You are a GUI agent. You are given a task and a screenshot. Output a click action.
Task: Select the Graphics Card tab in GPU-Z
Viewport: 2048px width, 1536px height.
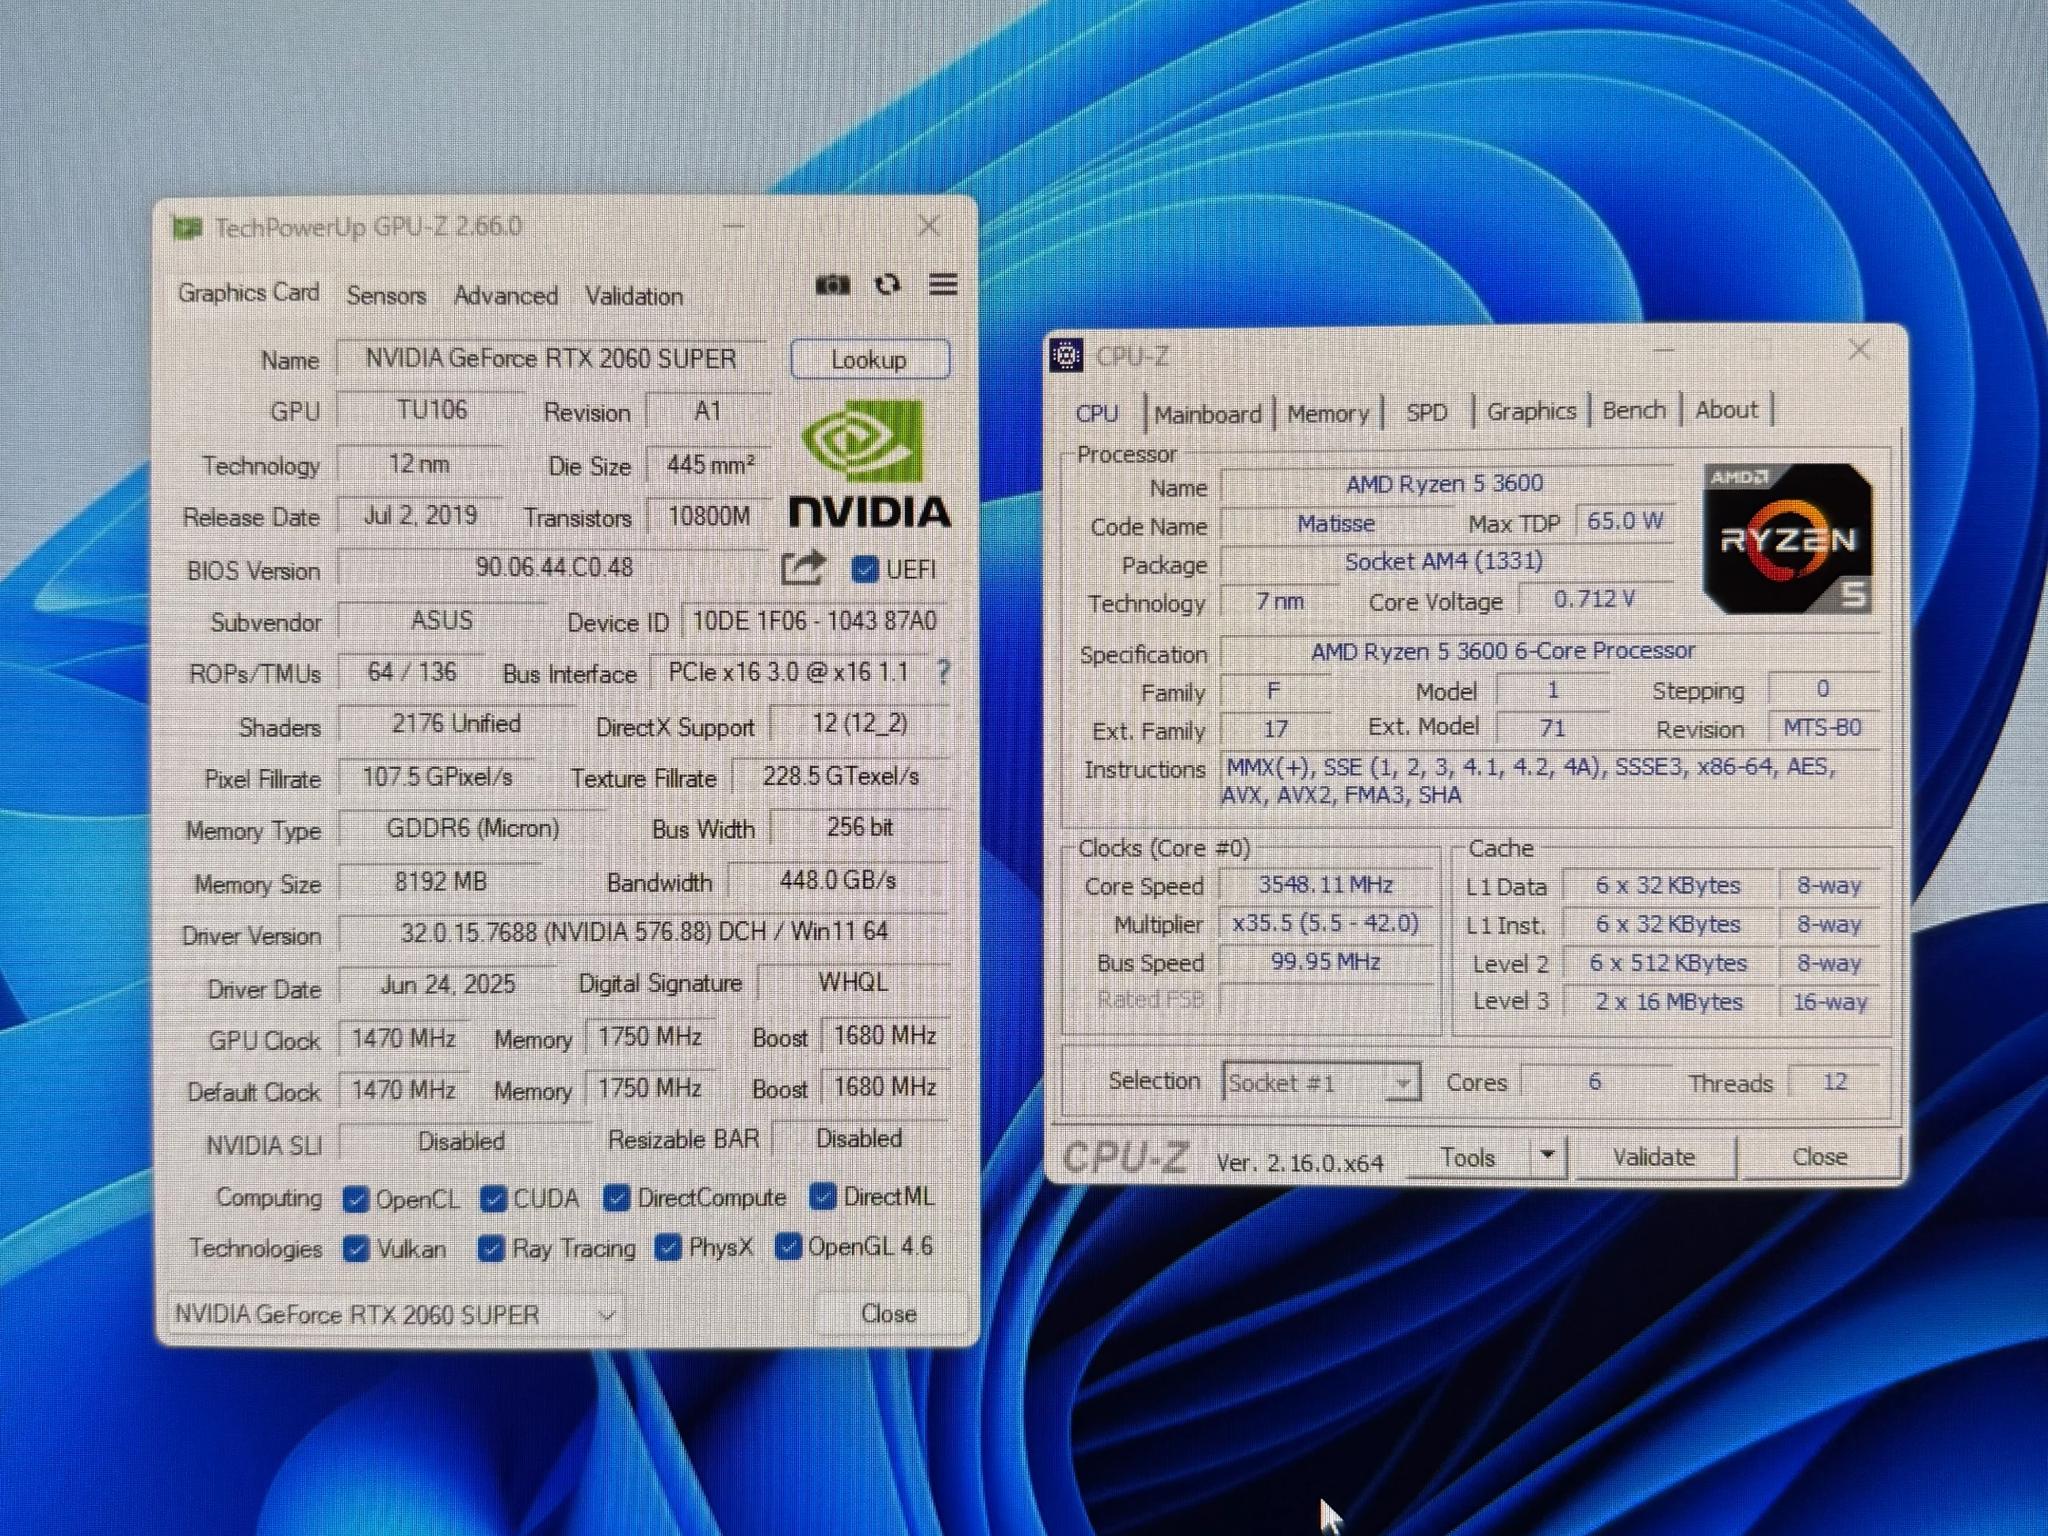point(249,293)
